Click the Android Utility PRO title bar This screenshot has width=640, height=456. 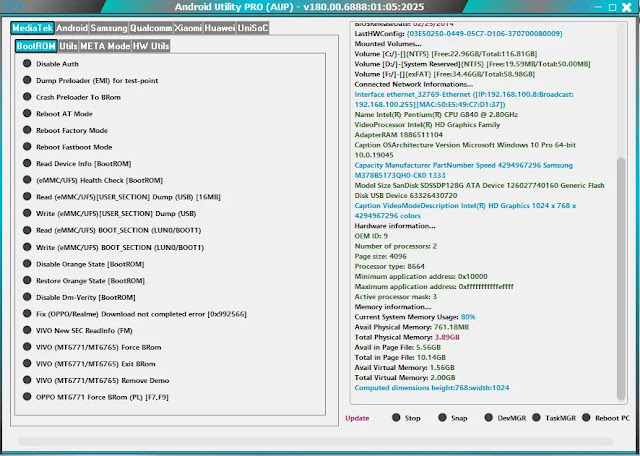pos(299,7)
